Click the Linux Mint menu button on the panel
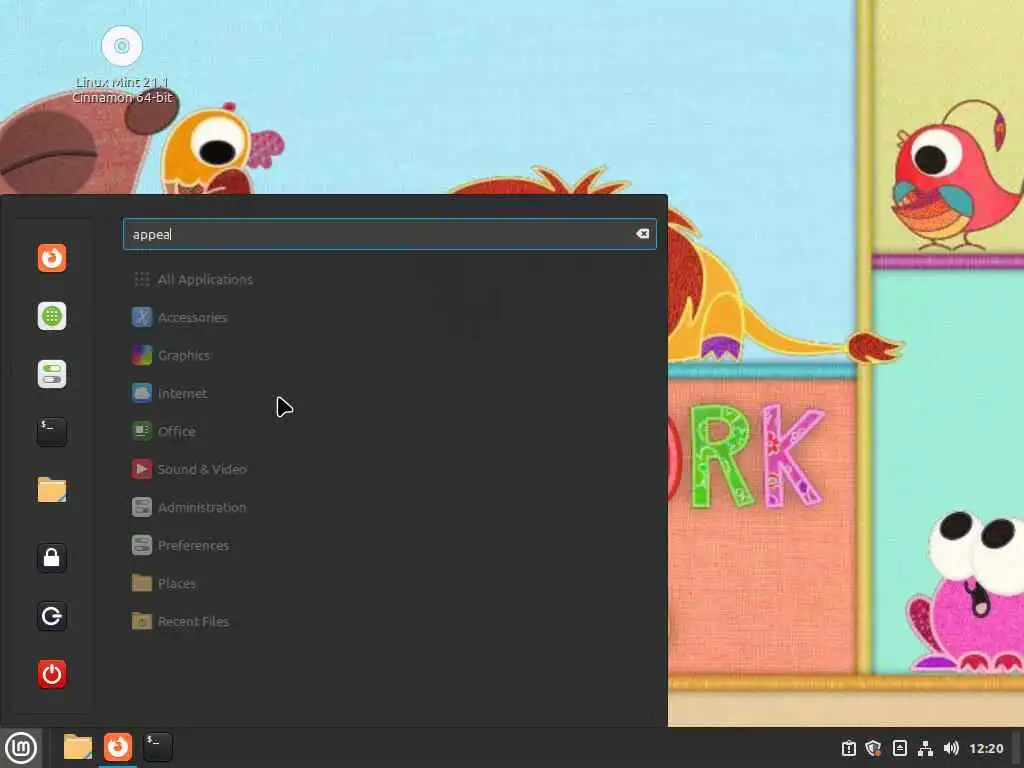 (x=21, y=748)
